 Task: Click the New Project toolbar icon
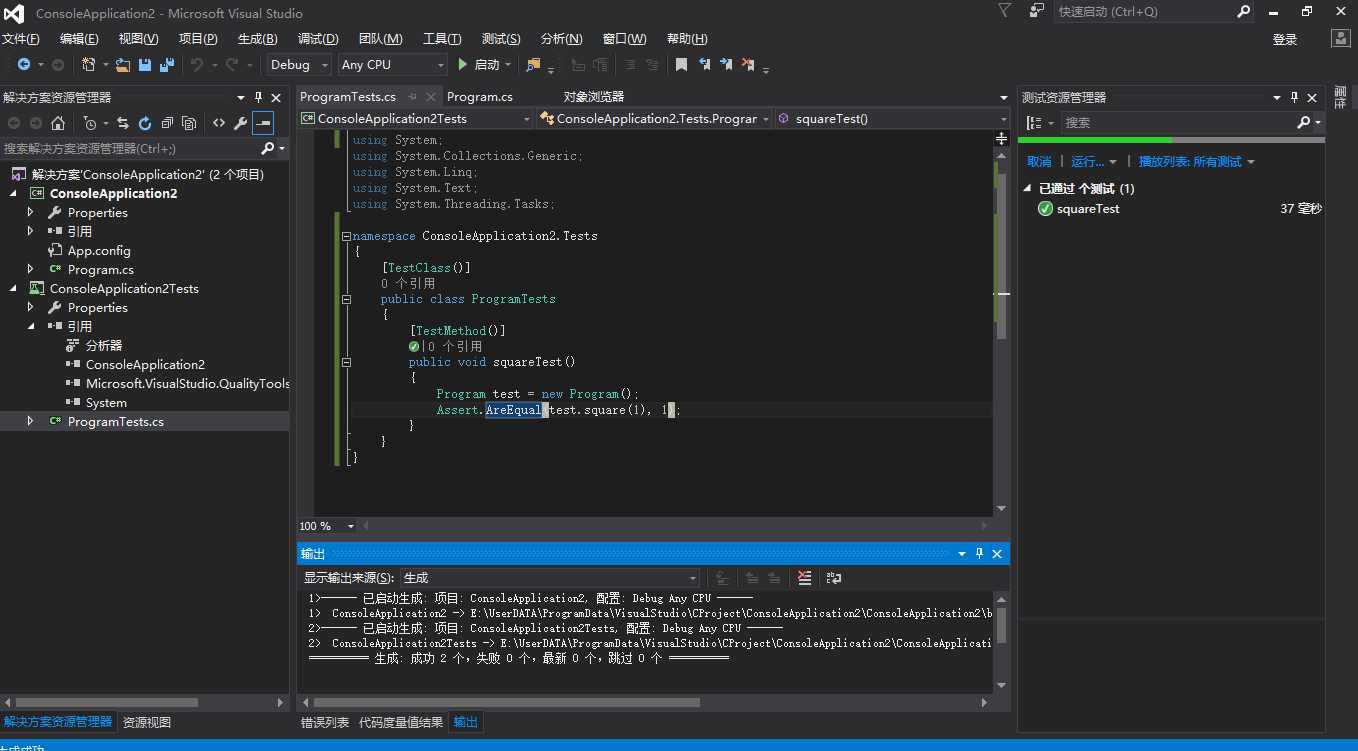coord(88,65)
